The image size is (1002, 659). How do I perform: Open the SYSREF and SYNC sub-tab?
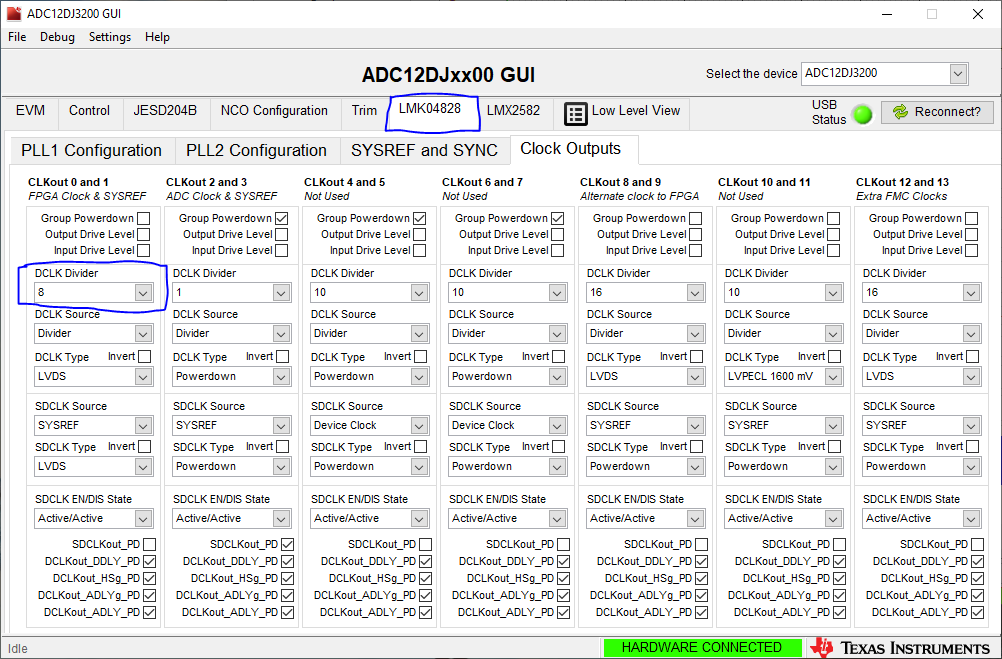[x=424, y=151]
